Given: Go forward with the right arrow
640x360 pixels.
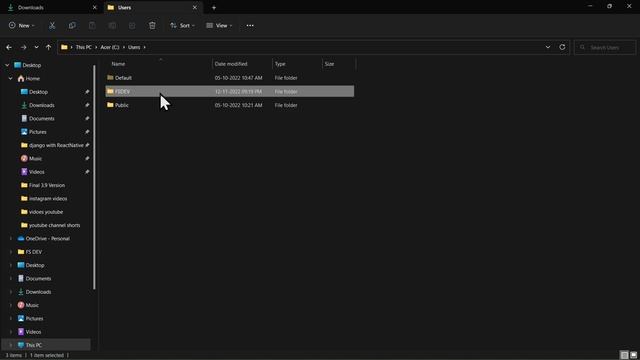Looking at the screenshot, I should point(23,47).
